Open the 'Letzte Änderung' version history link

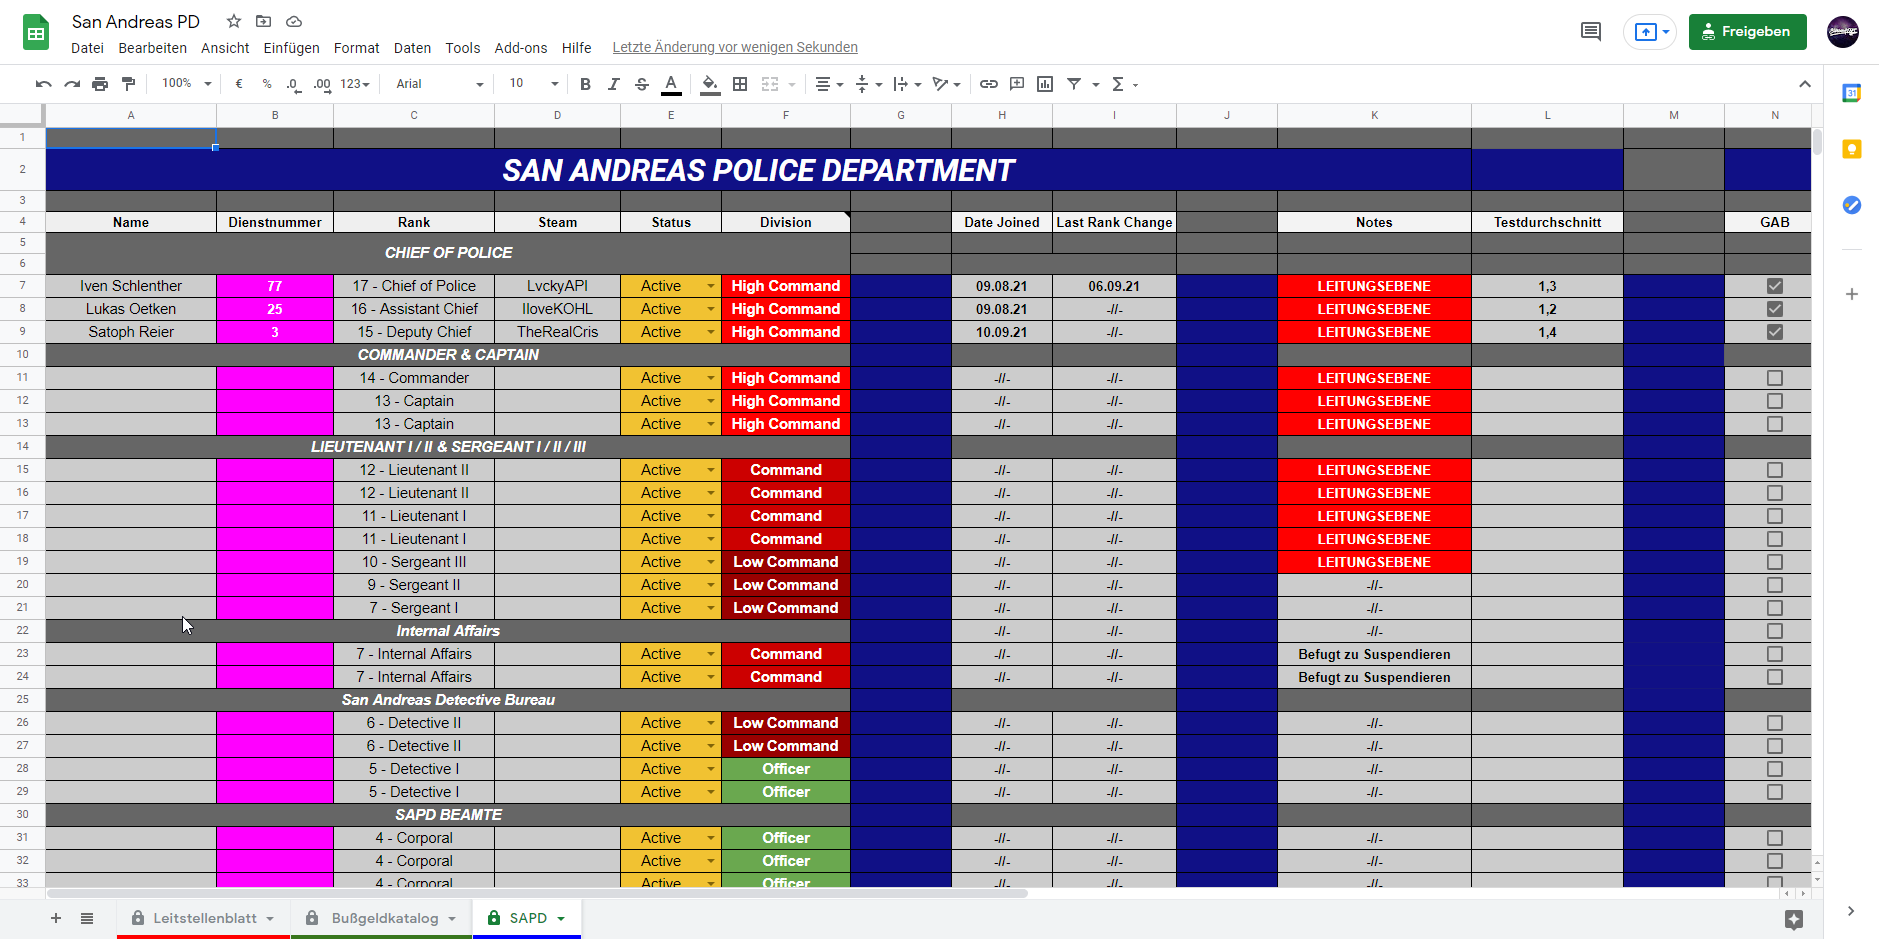(735, 48)
